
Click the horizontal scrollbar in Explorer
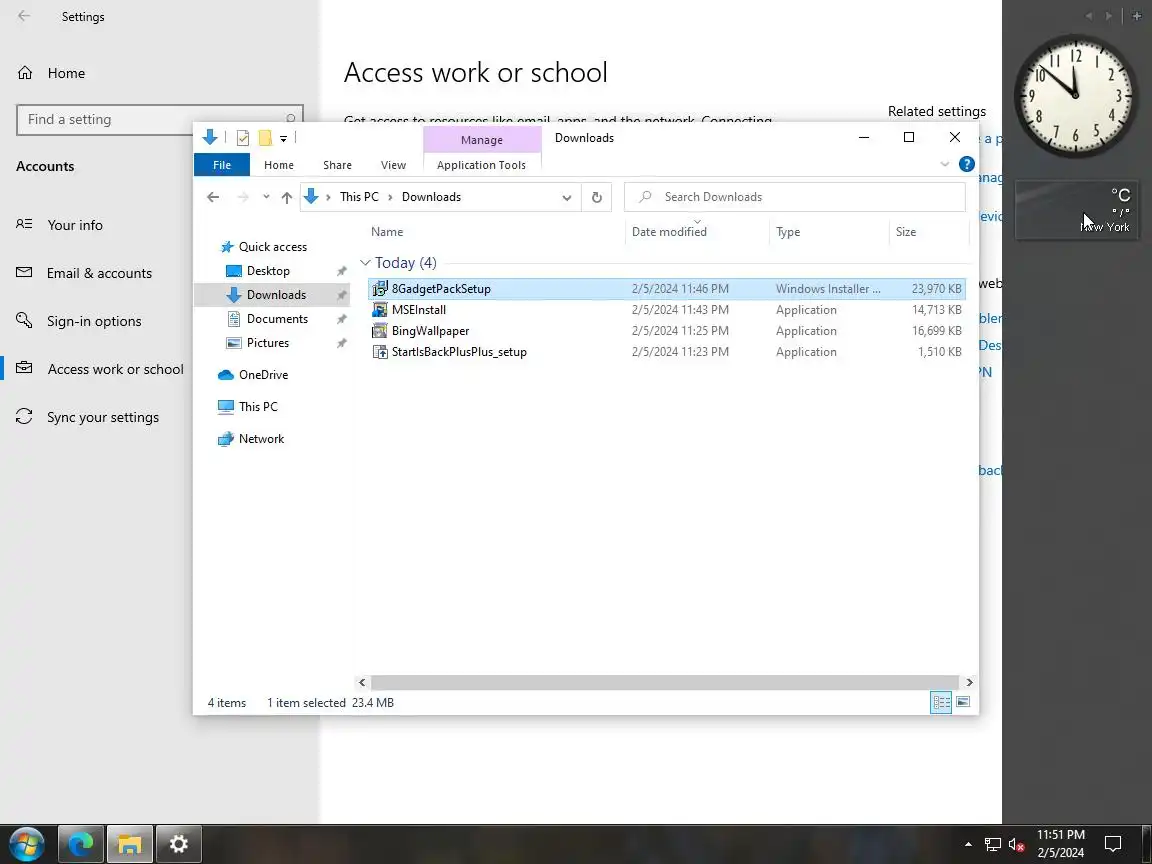point(665,683)
